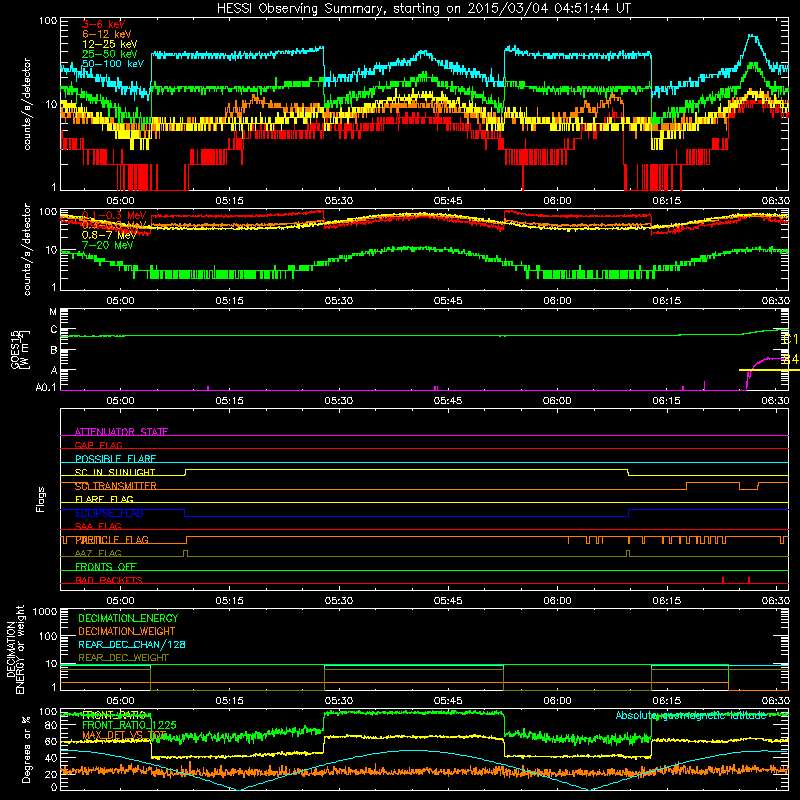Viewport: 800px width, 800px height.
Task: Select the cyan 50-100 keV legend entry
Action: tap(113, 64)
